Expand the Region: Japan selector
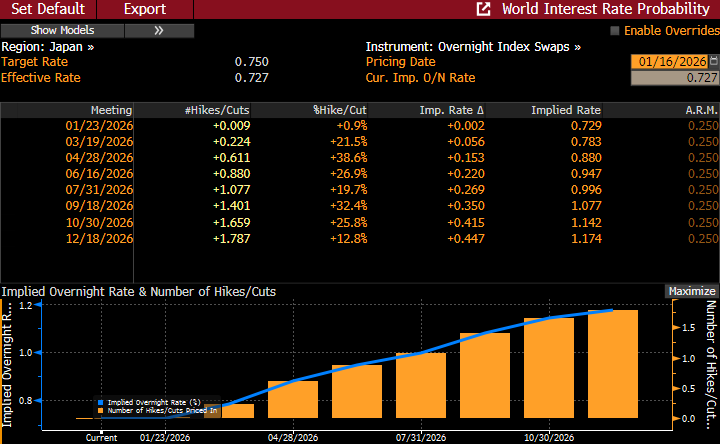Image resolution: width=720 pixels, height=444 pixels. tap(48, 46)
